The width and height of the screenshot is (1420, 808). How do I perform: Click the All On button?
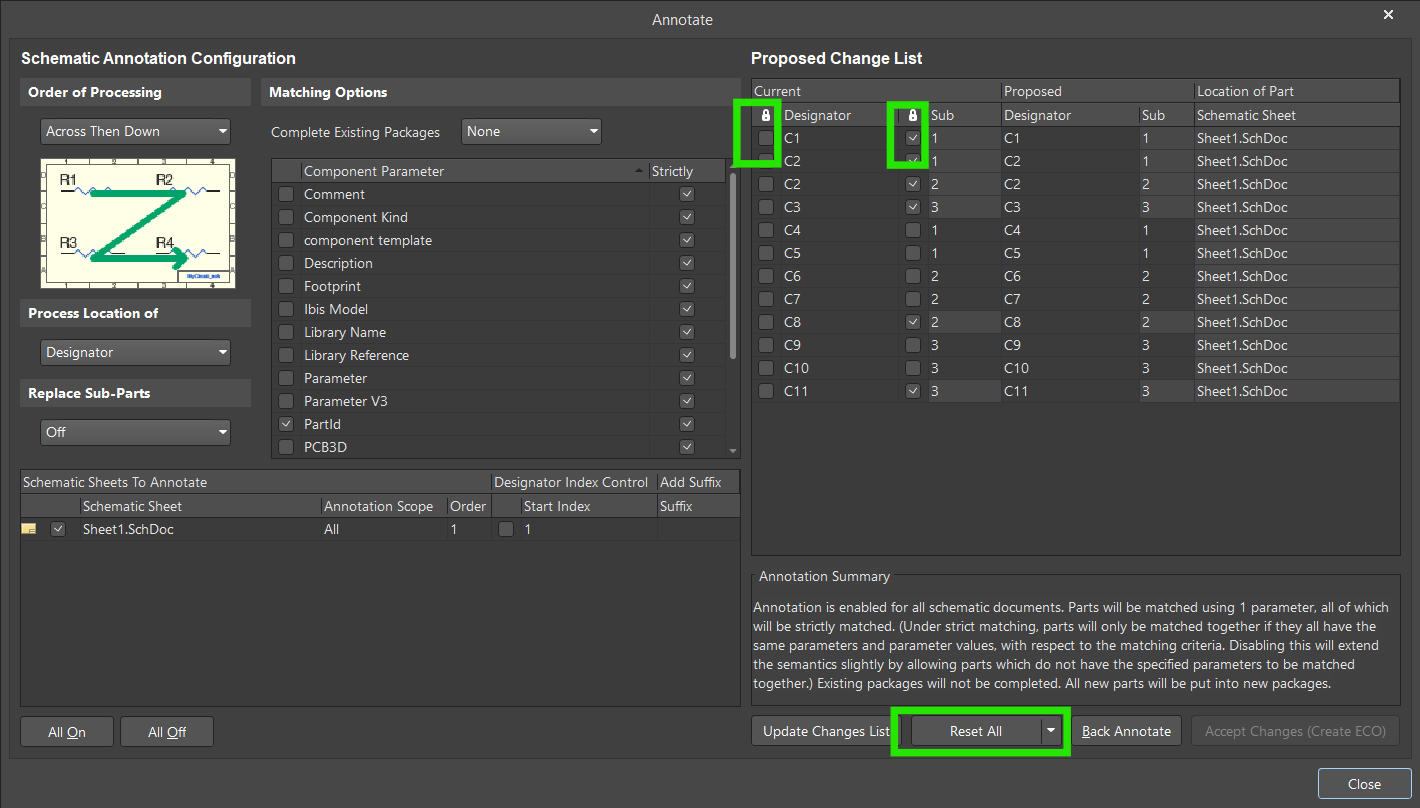click(67, 732)
